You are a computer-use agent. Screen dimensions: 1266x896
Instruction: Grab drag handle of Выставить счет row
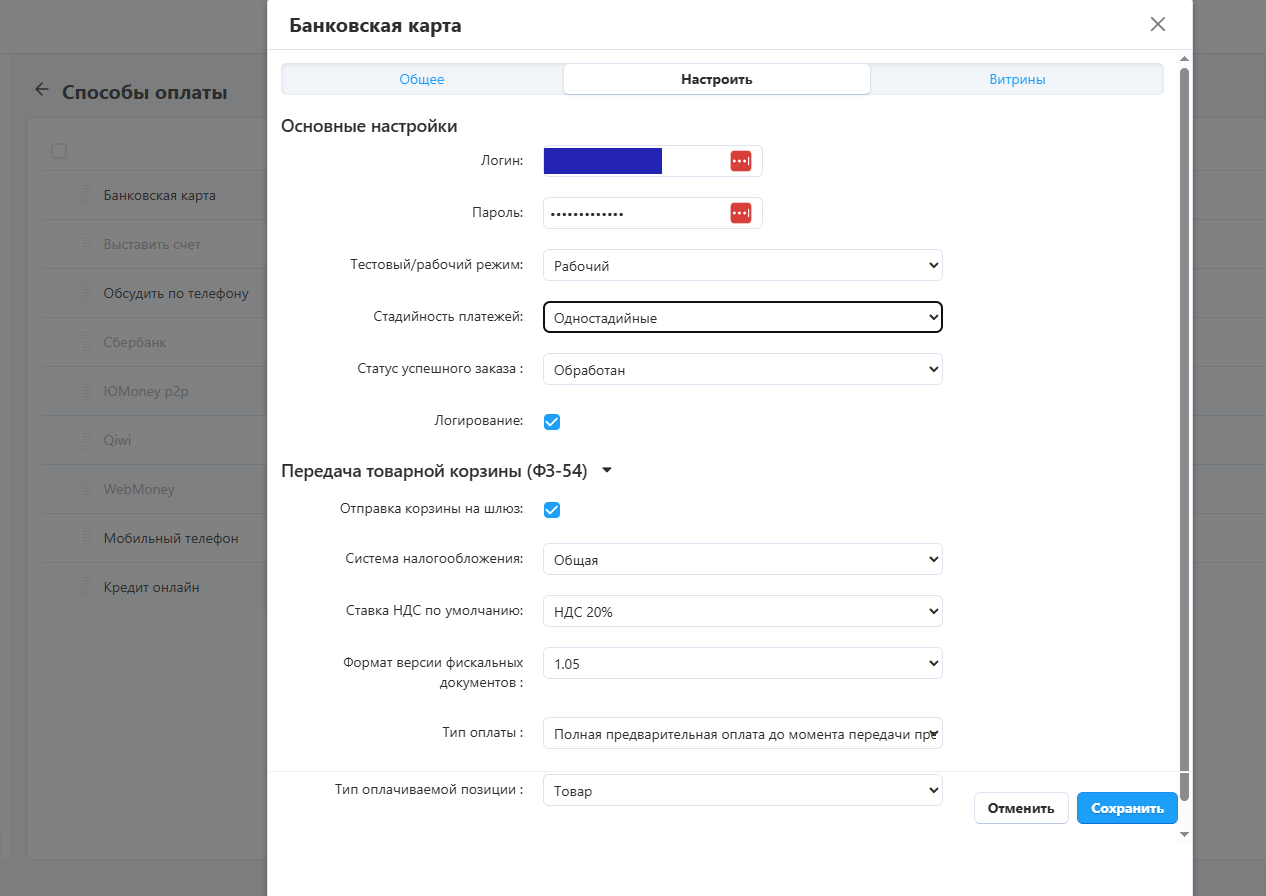coord(87,244)
